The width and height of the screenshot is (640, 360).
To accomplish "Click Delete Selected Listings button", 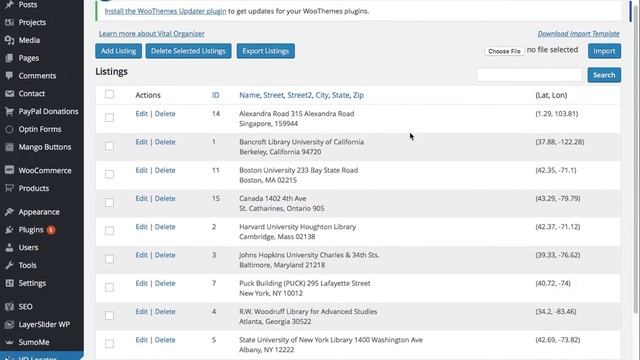I will pos(188,51).
